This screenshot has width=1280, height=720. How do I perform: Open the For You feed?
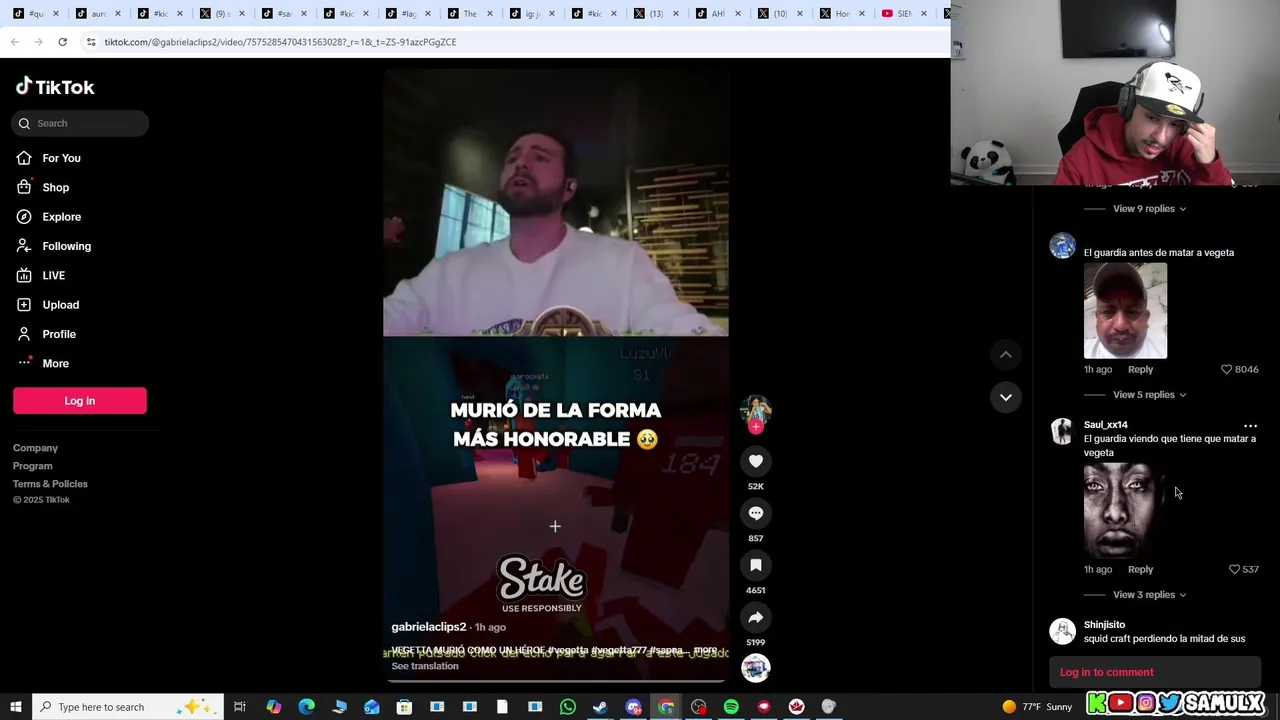tap(61, 158)
